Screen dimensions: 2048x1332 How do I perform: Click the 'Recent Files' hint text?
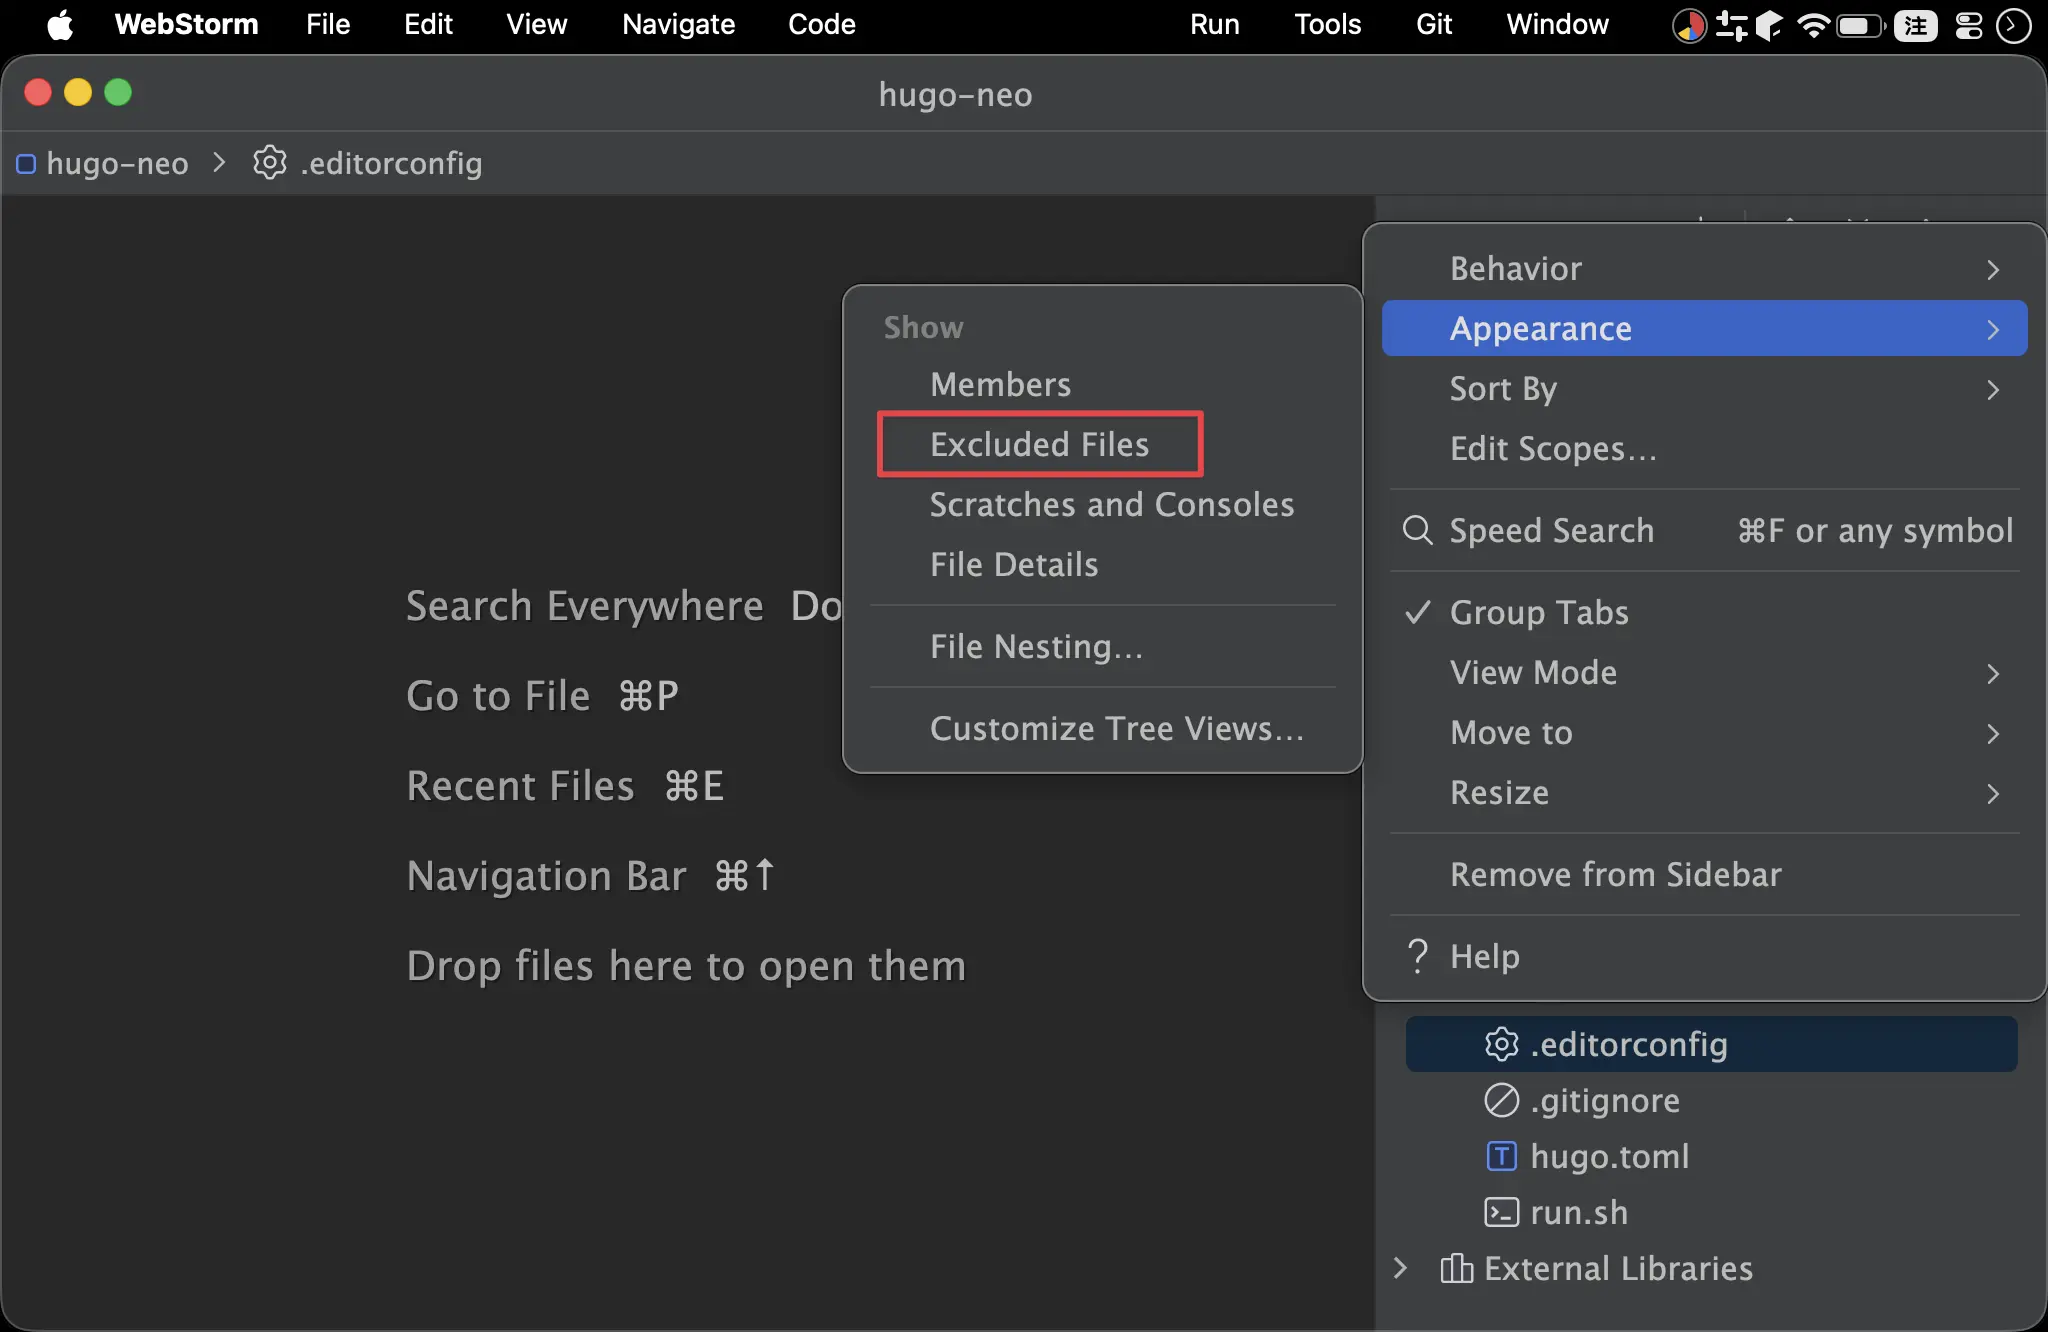[x=520, y=786]
